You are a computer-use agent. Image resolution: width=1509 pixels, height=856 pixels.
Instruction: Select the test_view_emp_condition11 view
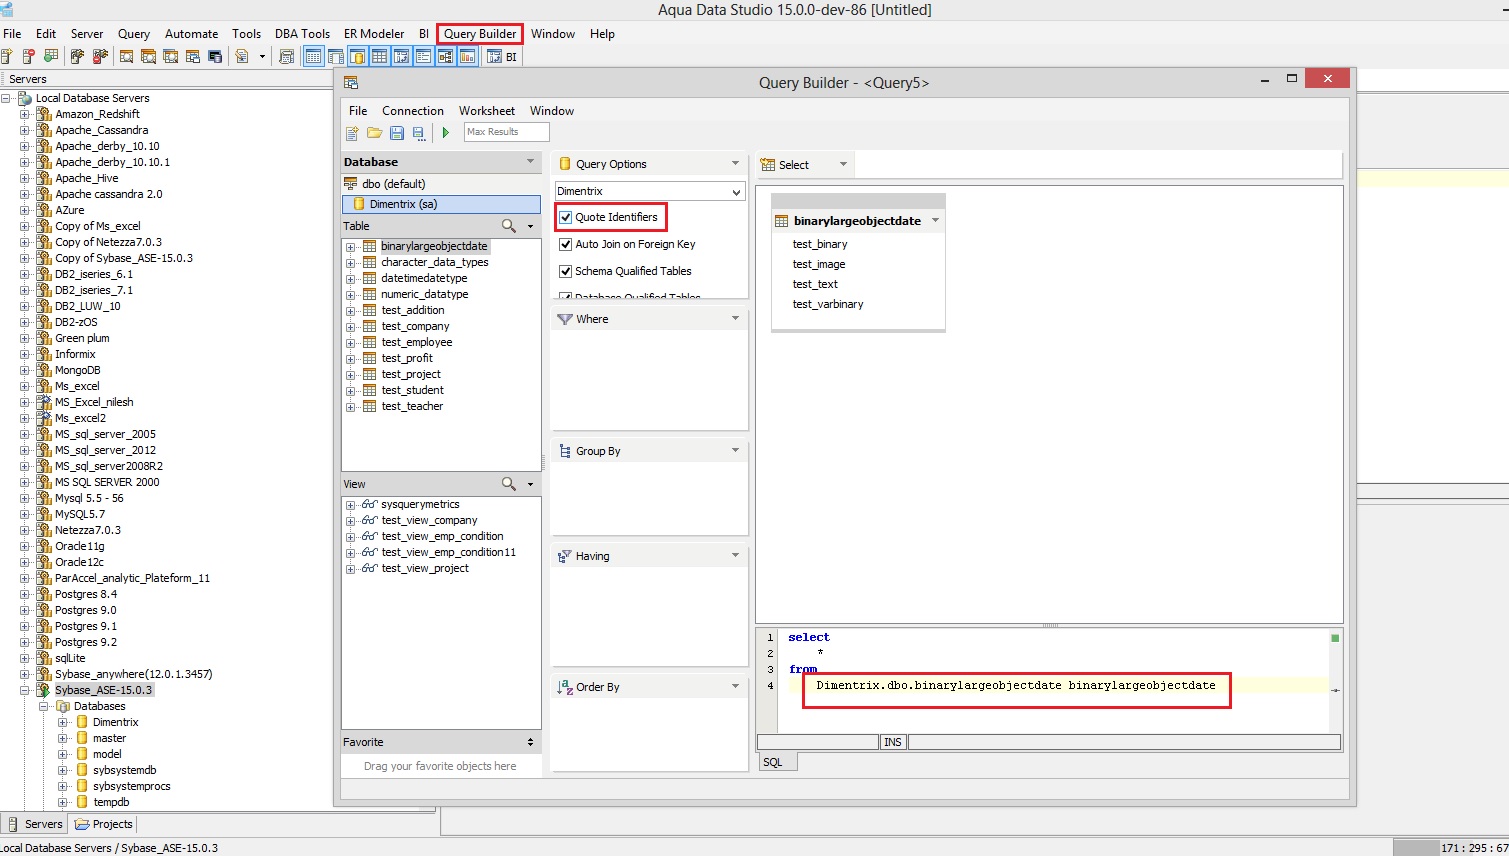point(448,552)
